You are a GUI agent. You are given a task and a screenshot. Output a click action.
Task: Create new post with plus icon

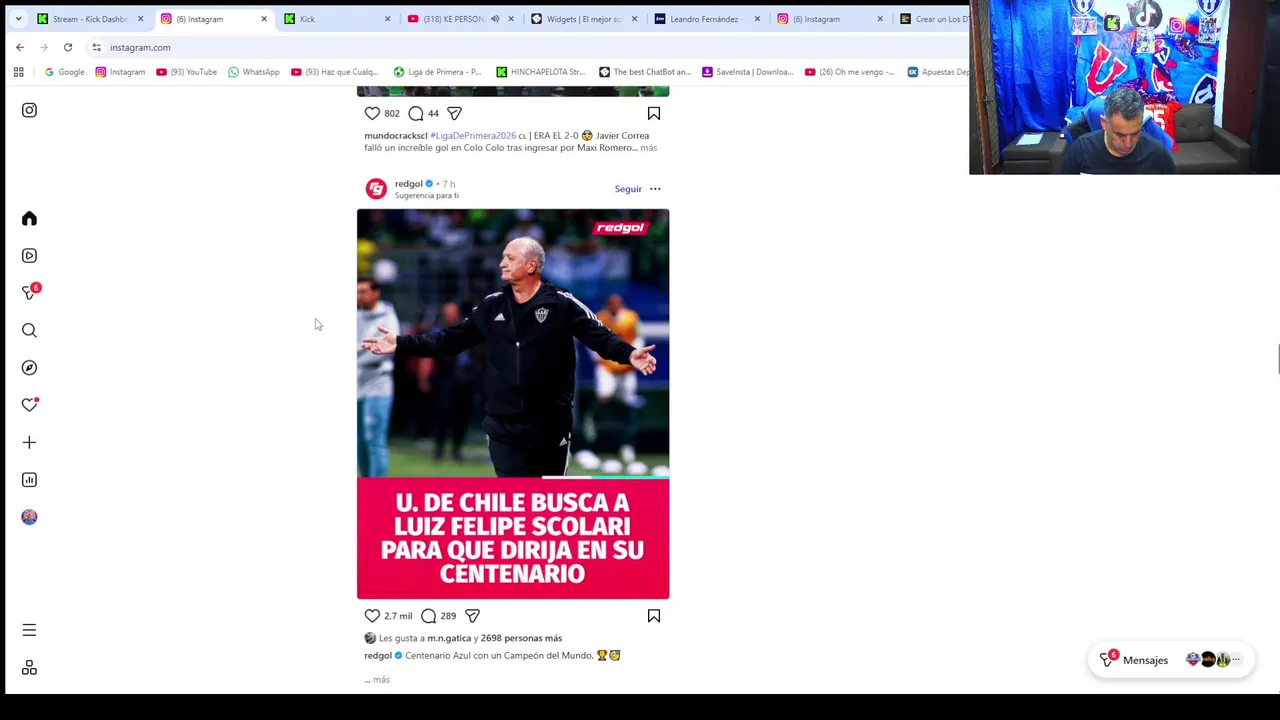29,442
